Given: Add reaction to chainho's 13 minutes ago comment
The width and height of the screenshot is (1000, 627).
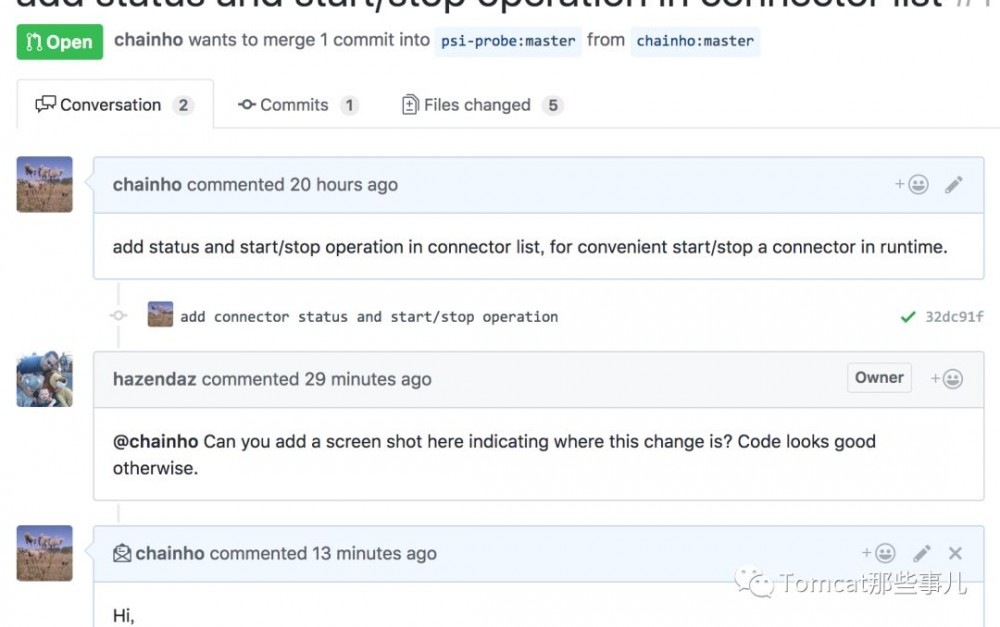Looking at the screenshot, I should [879, 553].
